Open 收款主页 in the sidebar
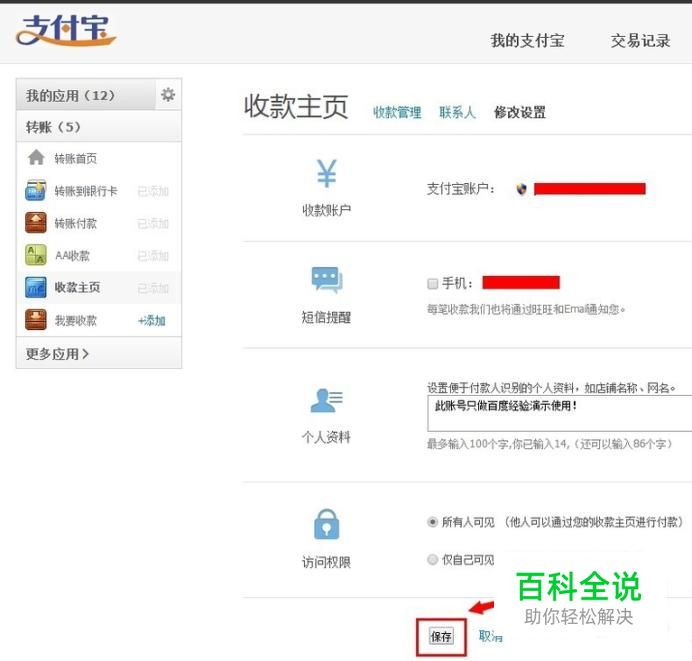The width and height of the screenshot is (692, 661). click(x=77, y=288)
